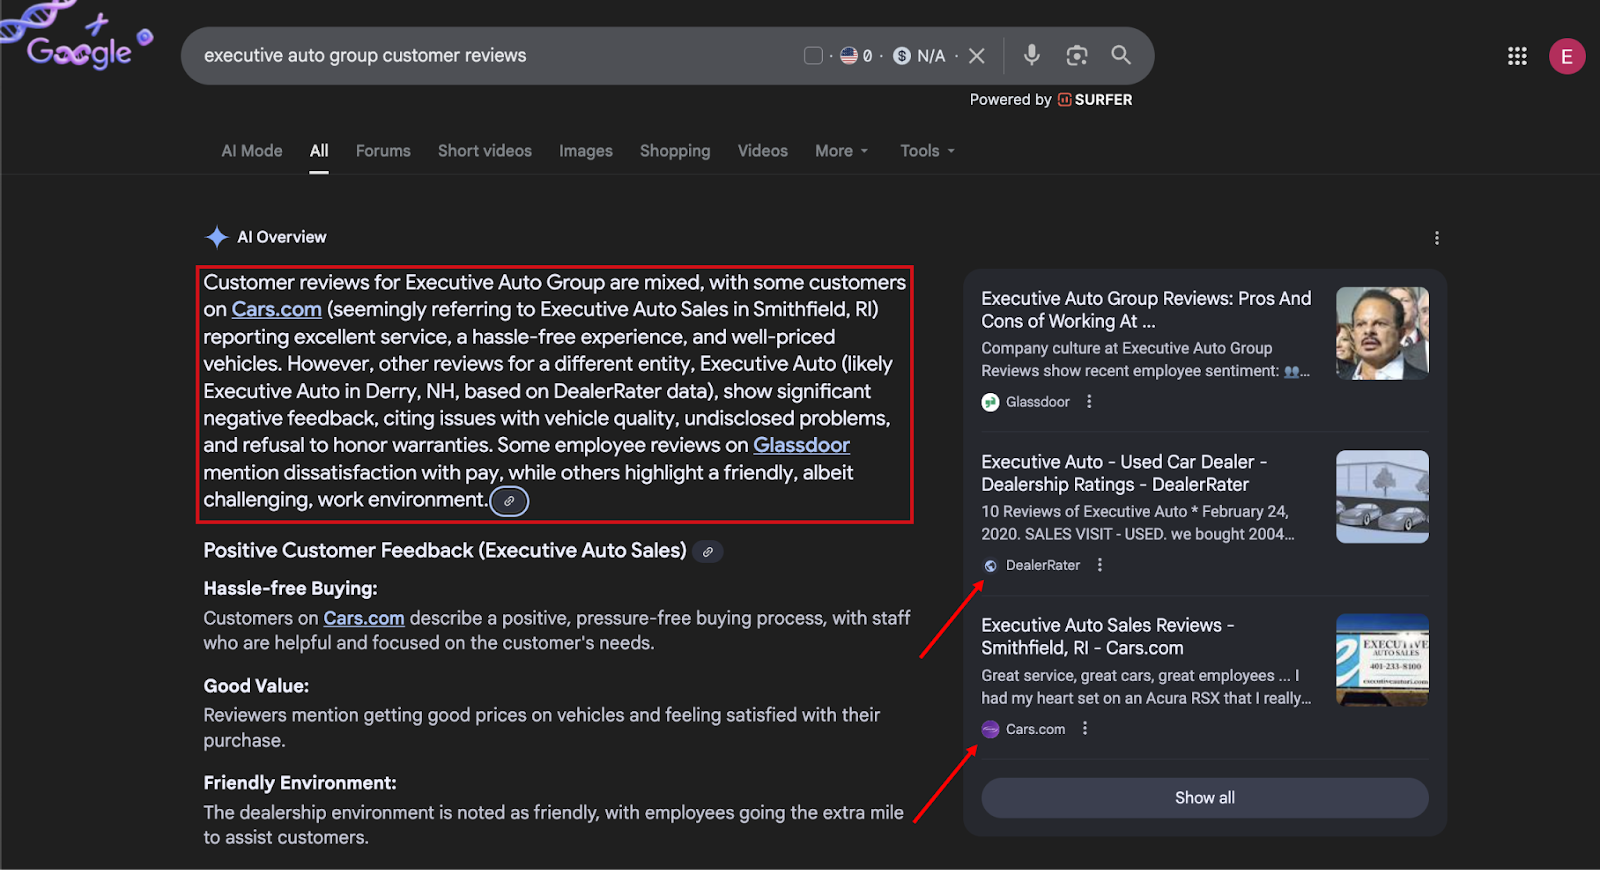Click the 'Friendly Environment:' heading text
The image size is (1600, 870).
click(x=300, y=783)
